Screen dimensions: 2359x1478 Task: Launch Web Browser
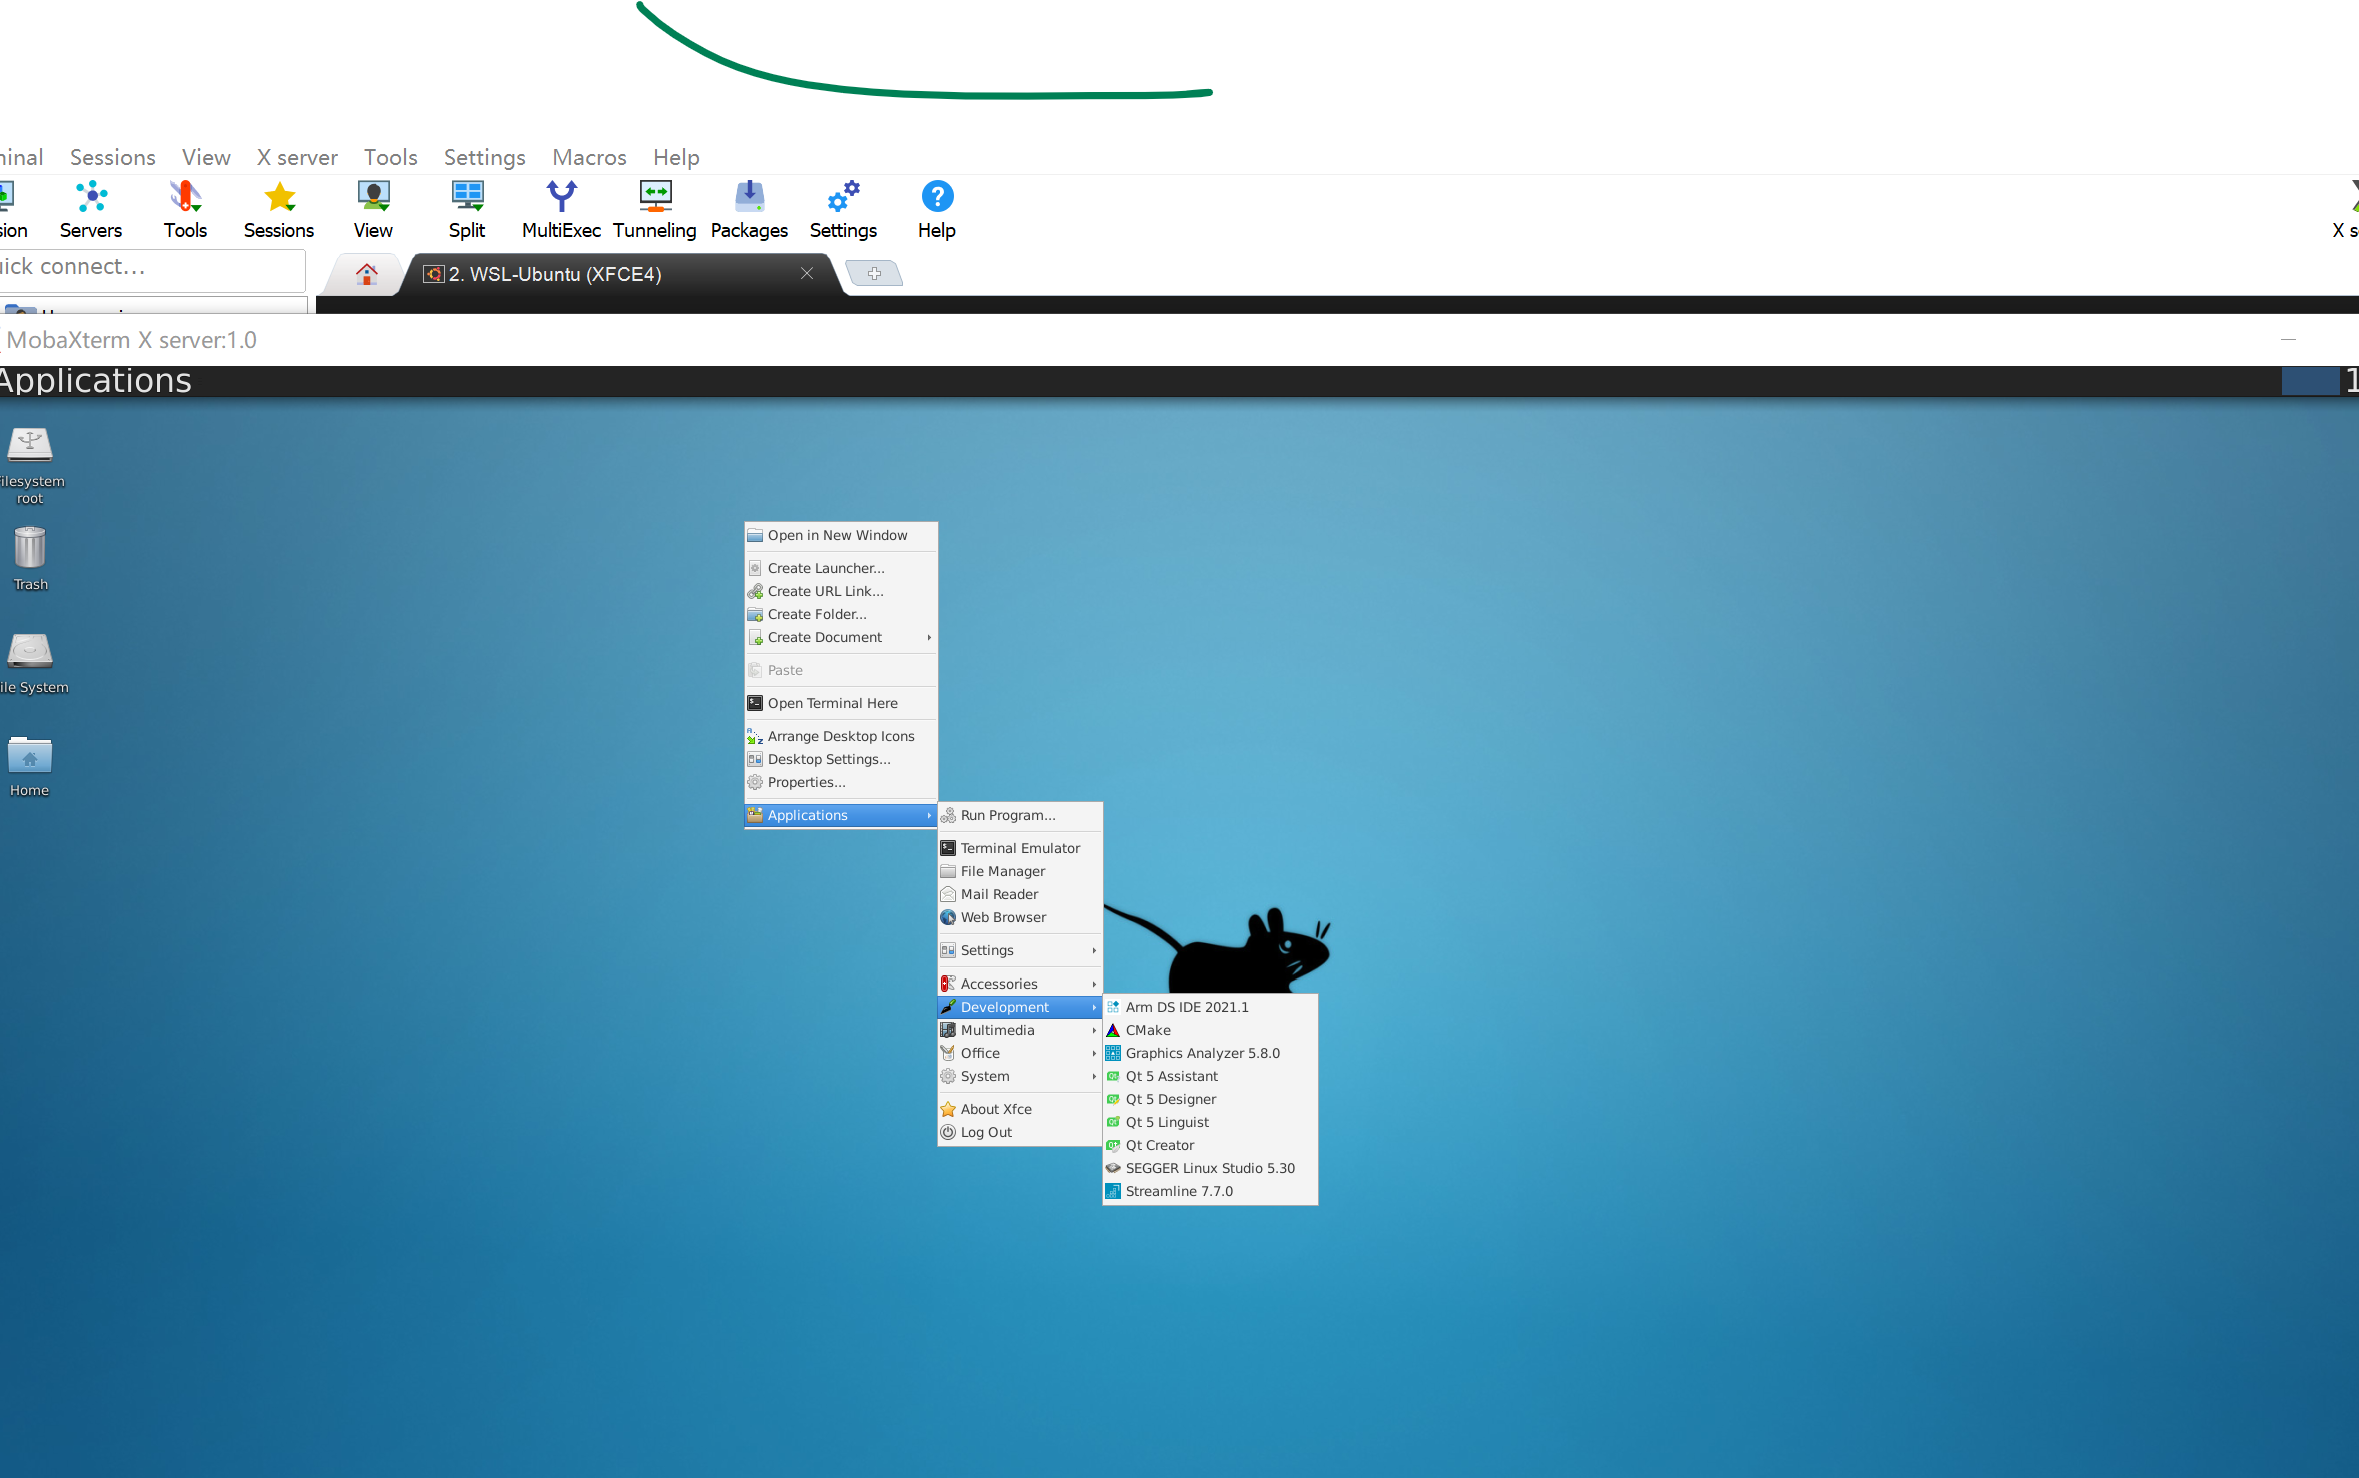(x=1020, y=917)
